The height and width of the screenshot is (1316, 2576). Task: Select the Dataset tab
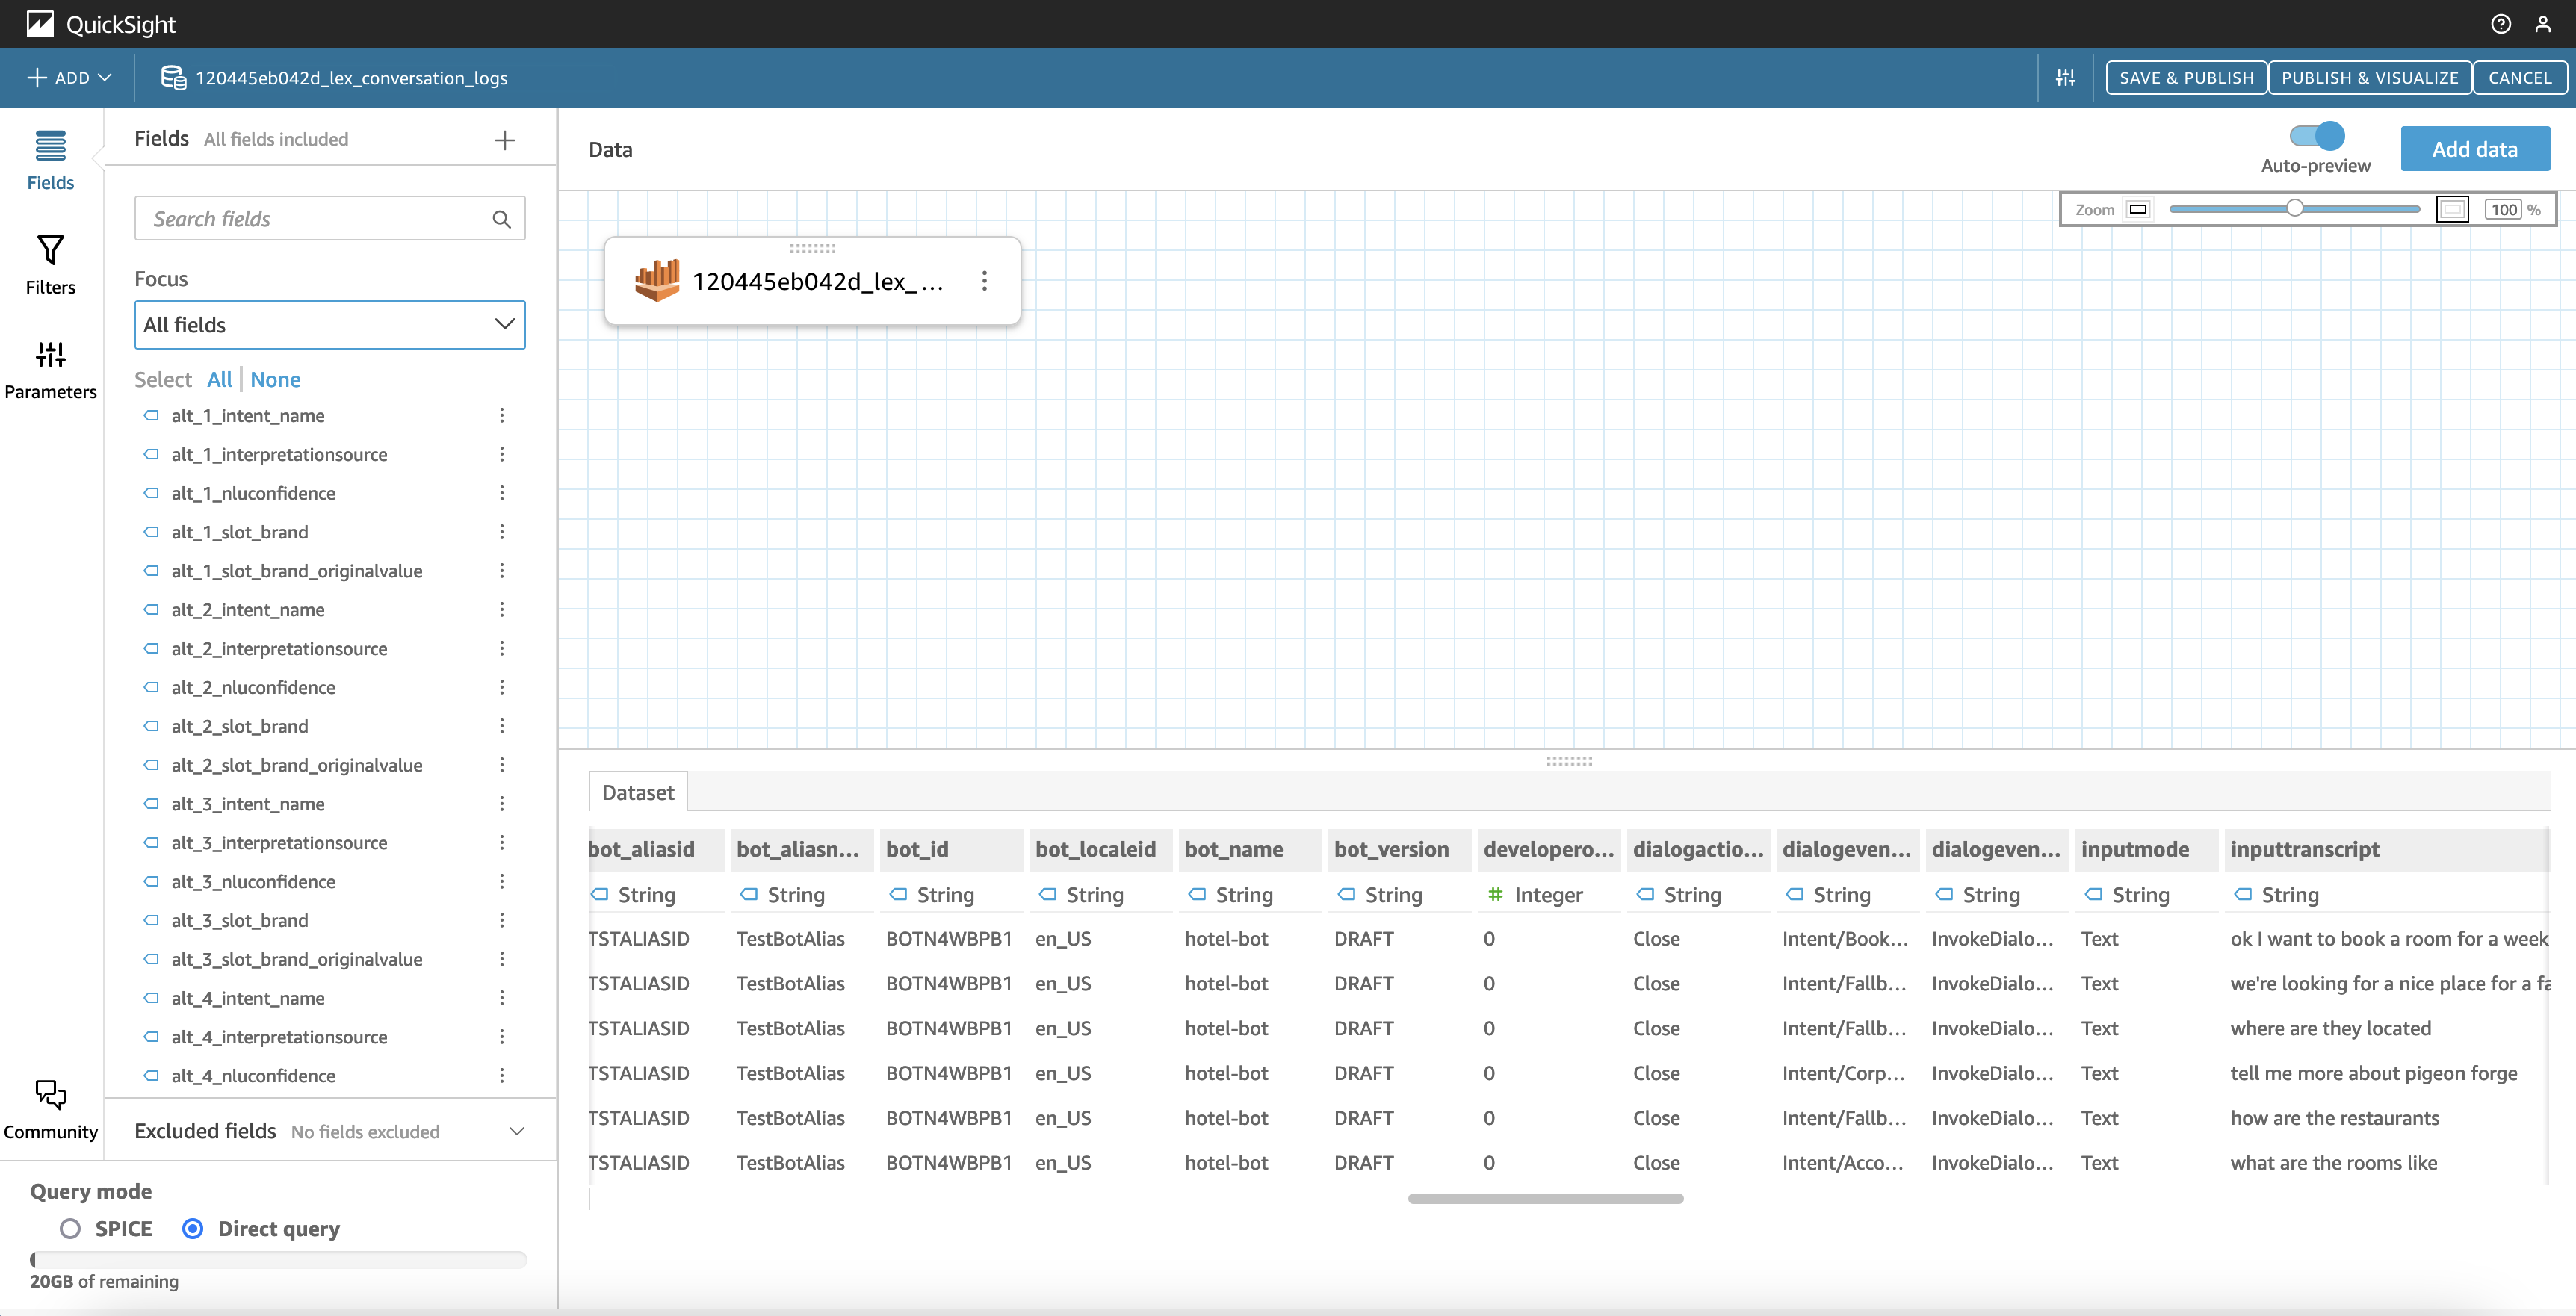[x=638, y=792]
